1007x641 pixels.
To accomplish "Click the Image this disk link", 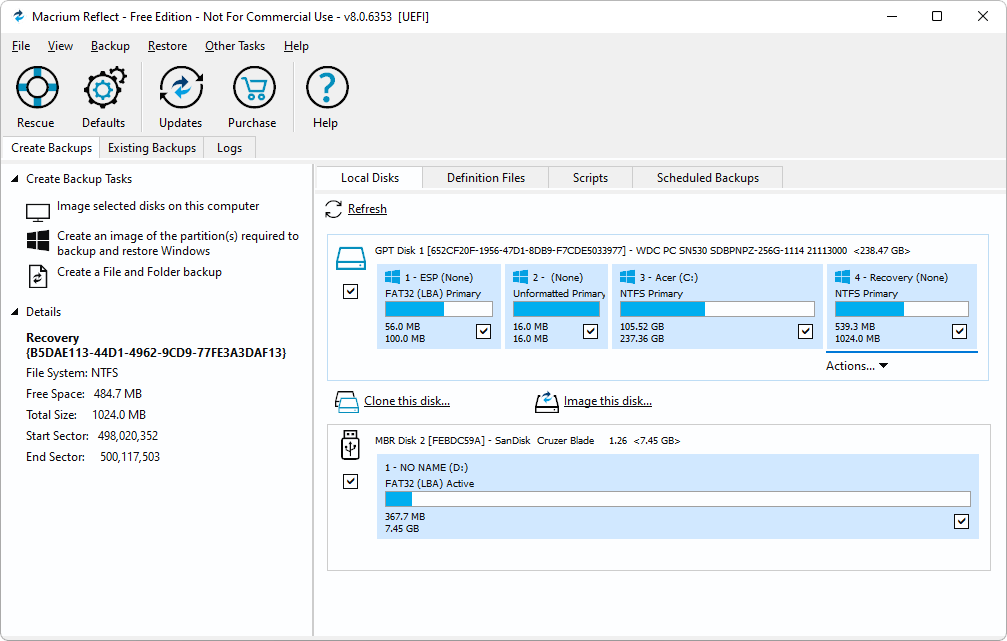I will [607, 401].
